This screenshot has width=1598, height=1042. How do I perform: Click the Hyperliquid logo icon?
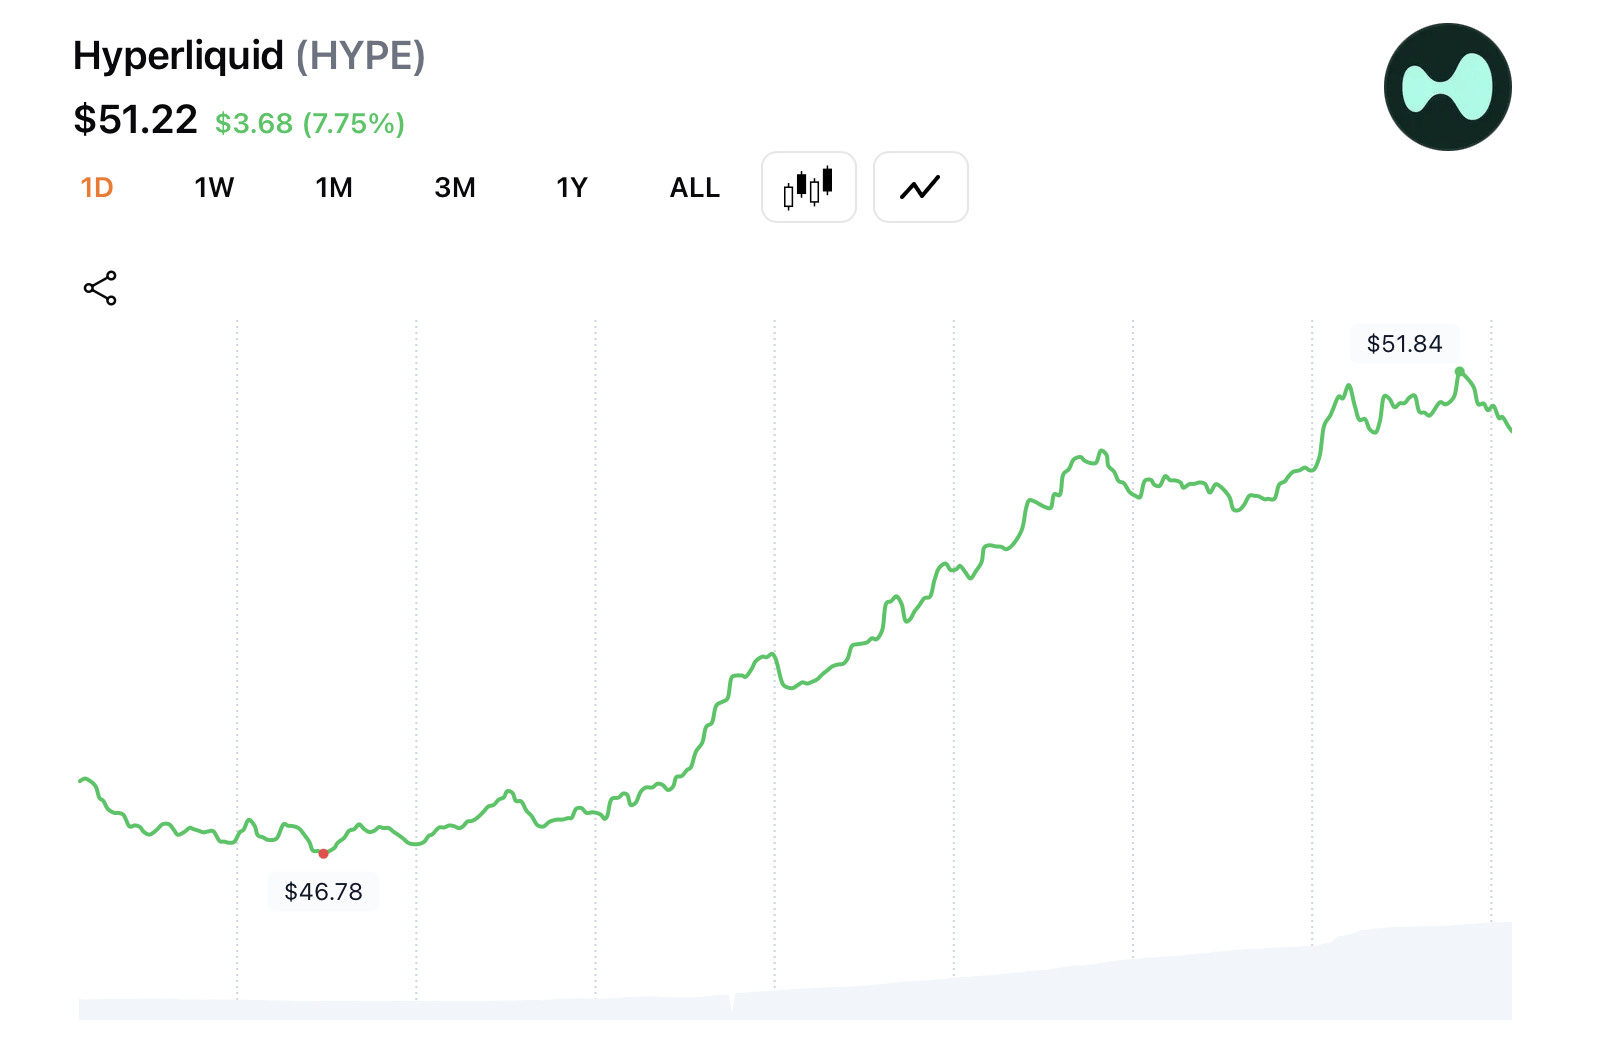[1447, 87]
